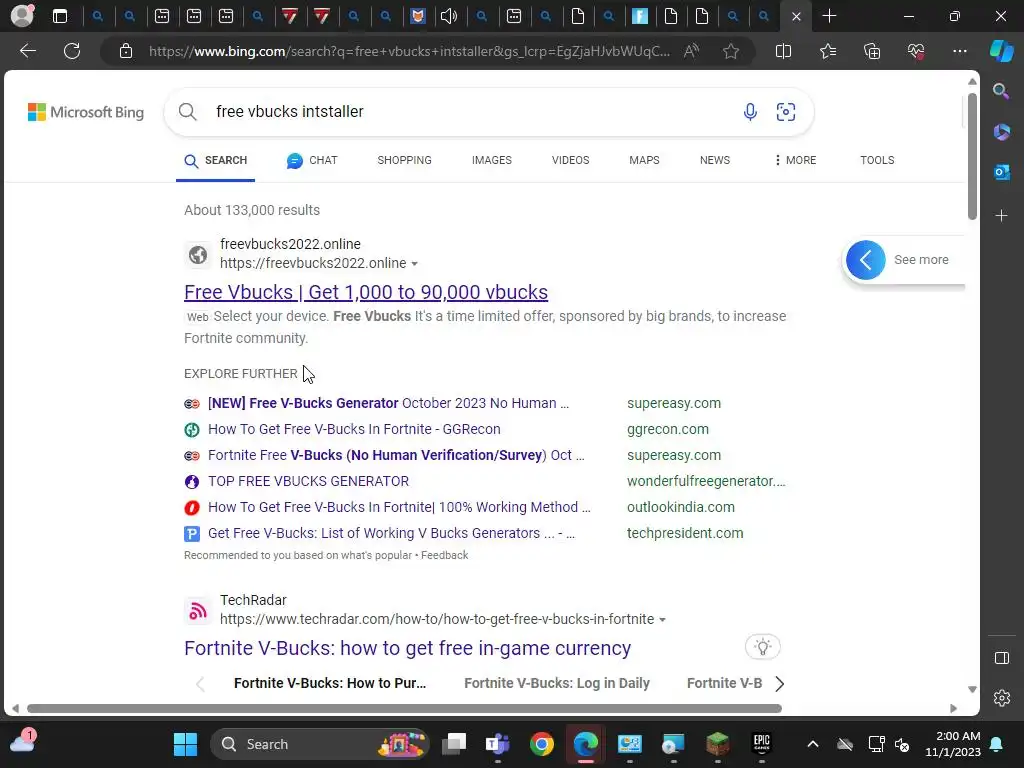The image size is (1024, 768).
Task: Open TechRadar lightbulb insights icon
Action: point(762,647)
